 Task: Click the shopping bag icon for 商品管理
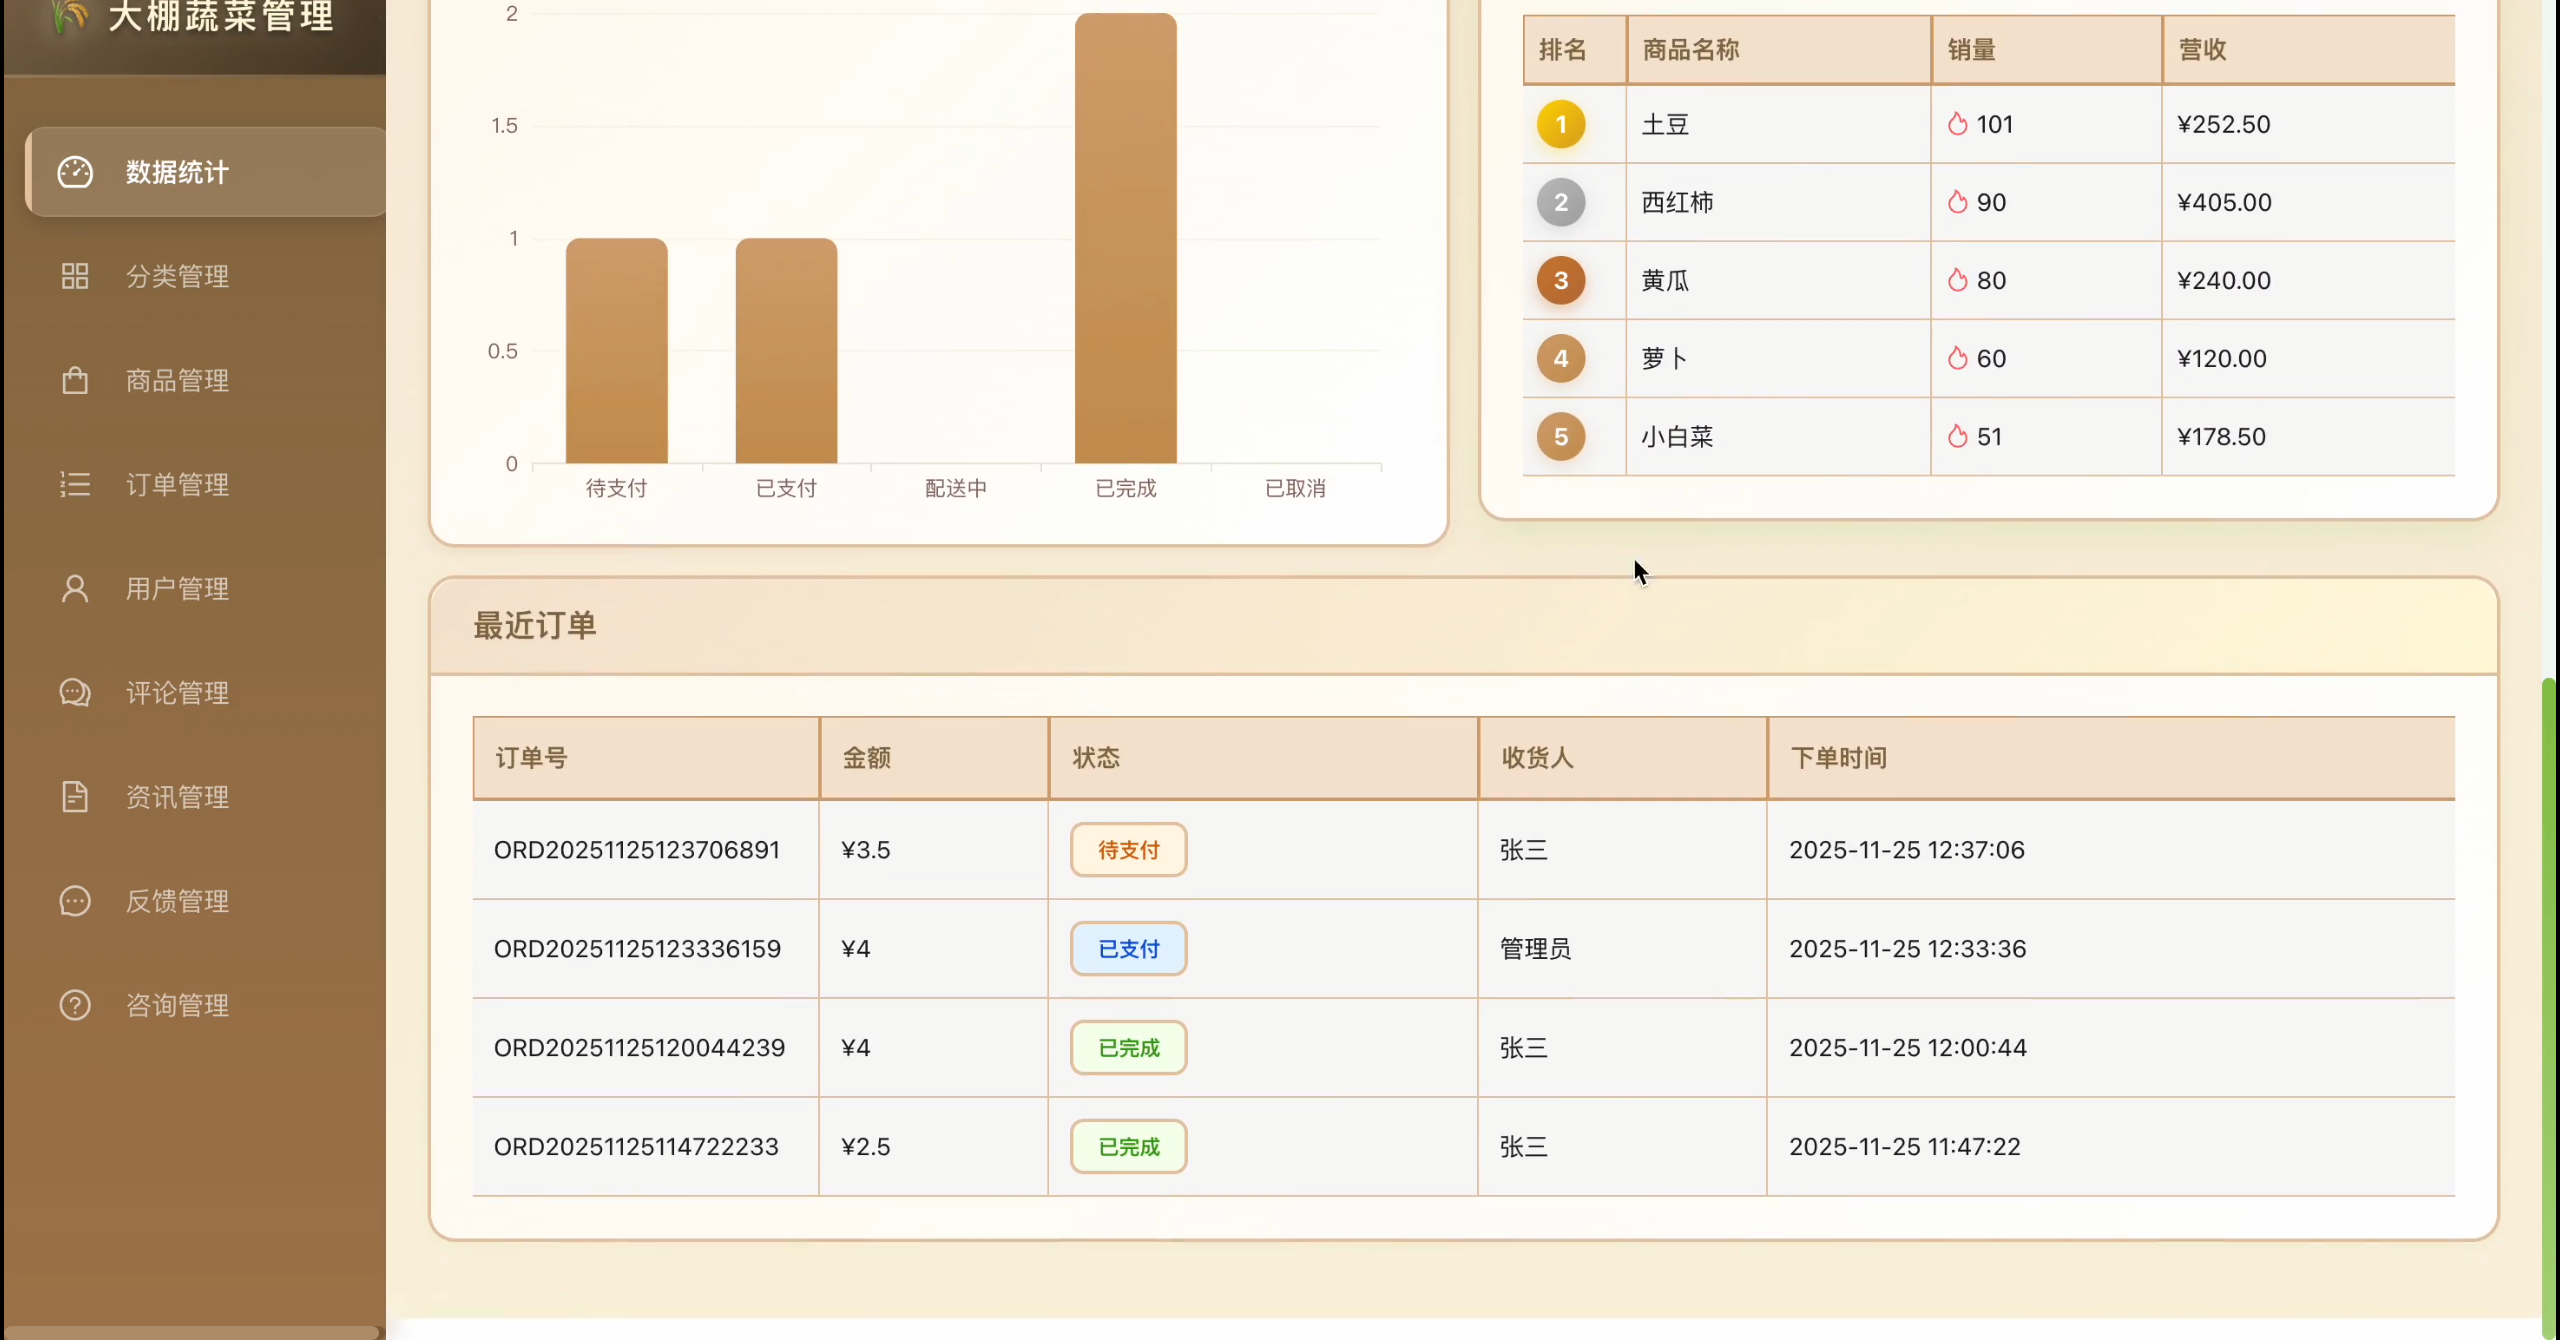(x=75, y=380)
